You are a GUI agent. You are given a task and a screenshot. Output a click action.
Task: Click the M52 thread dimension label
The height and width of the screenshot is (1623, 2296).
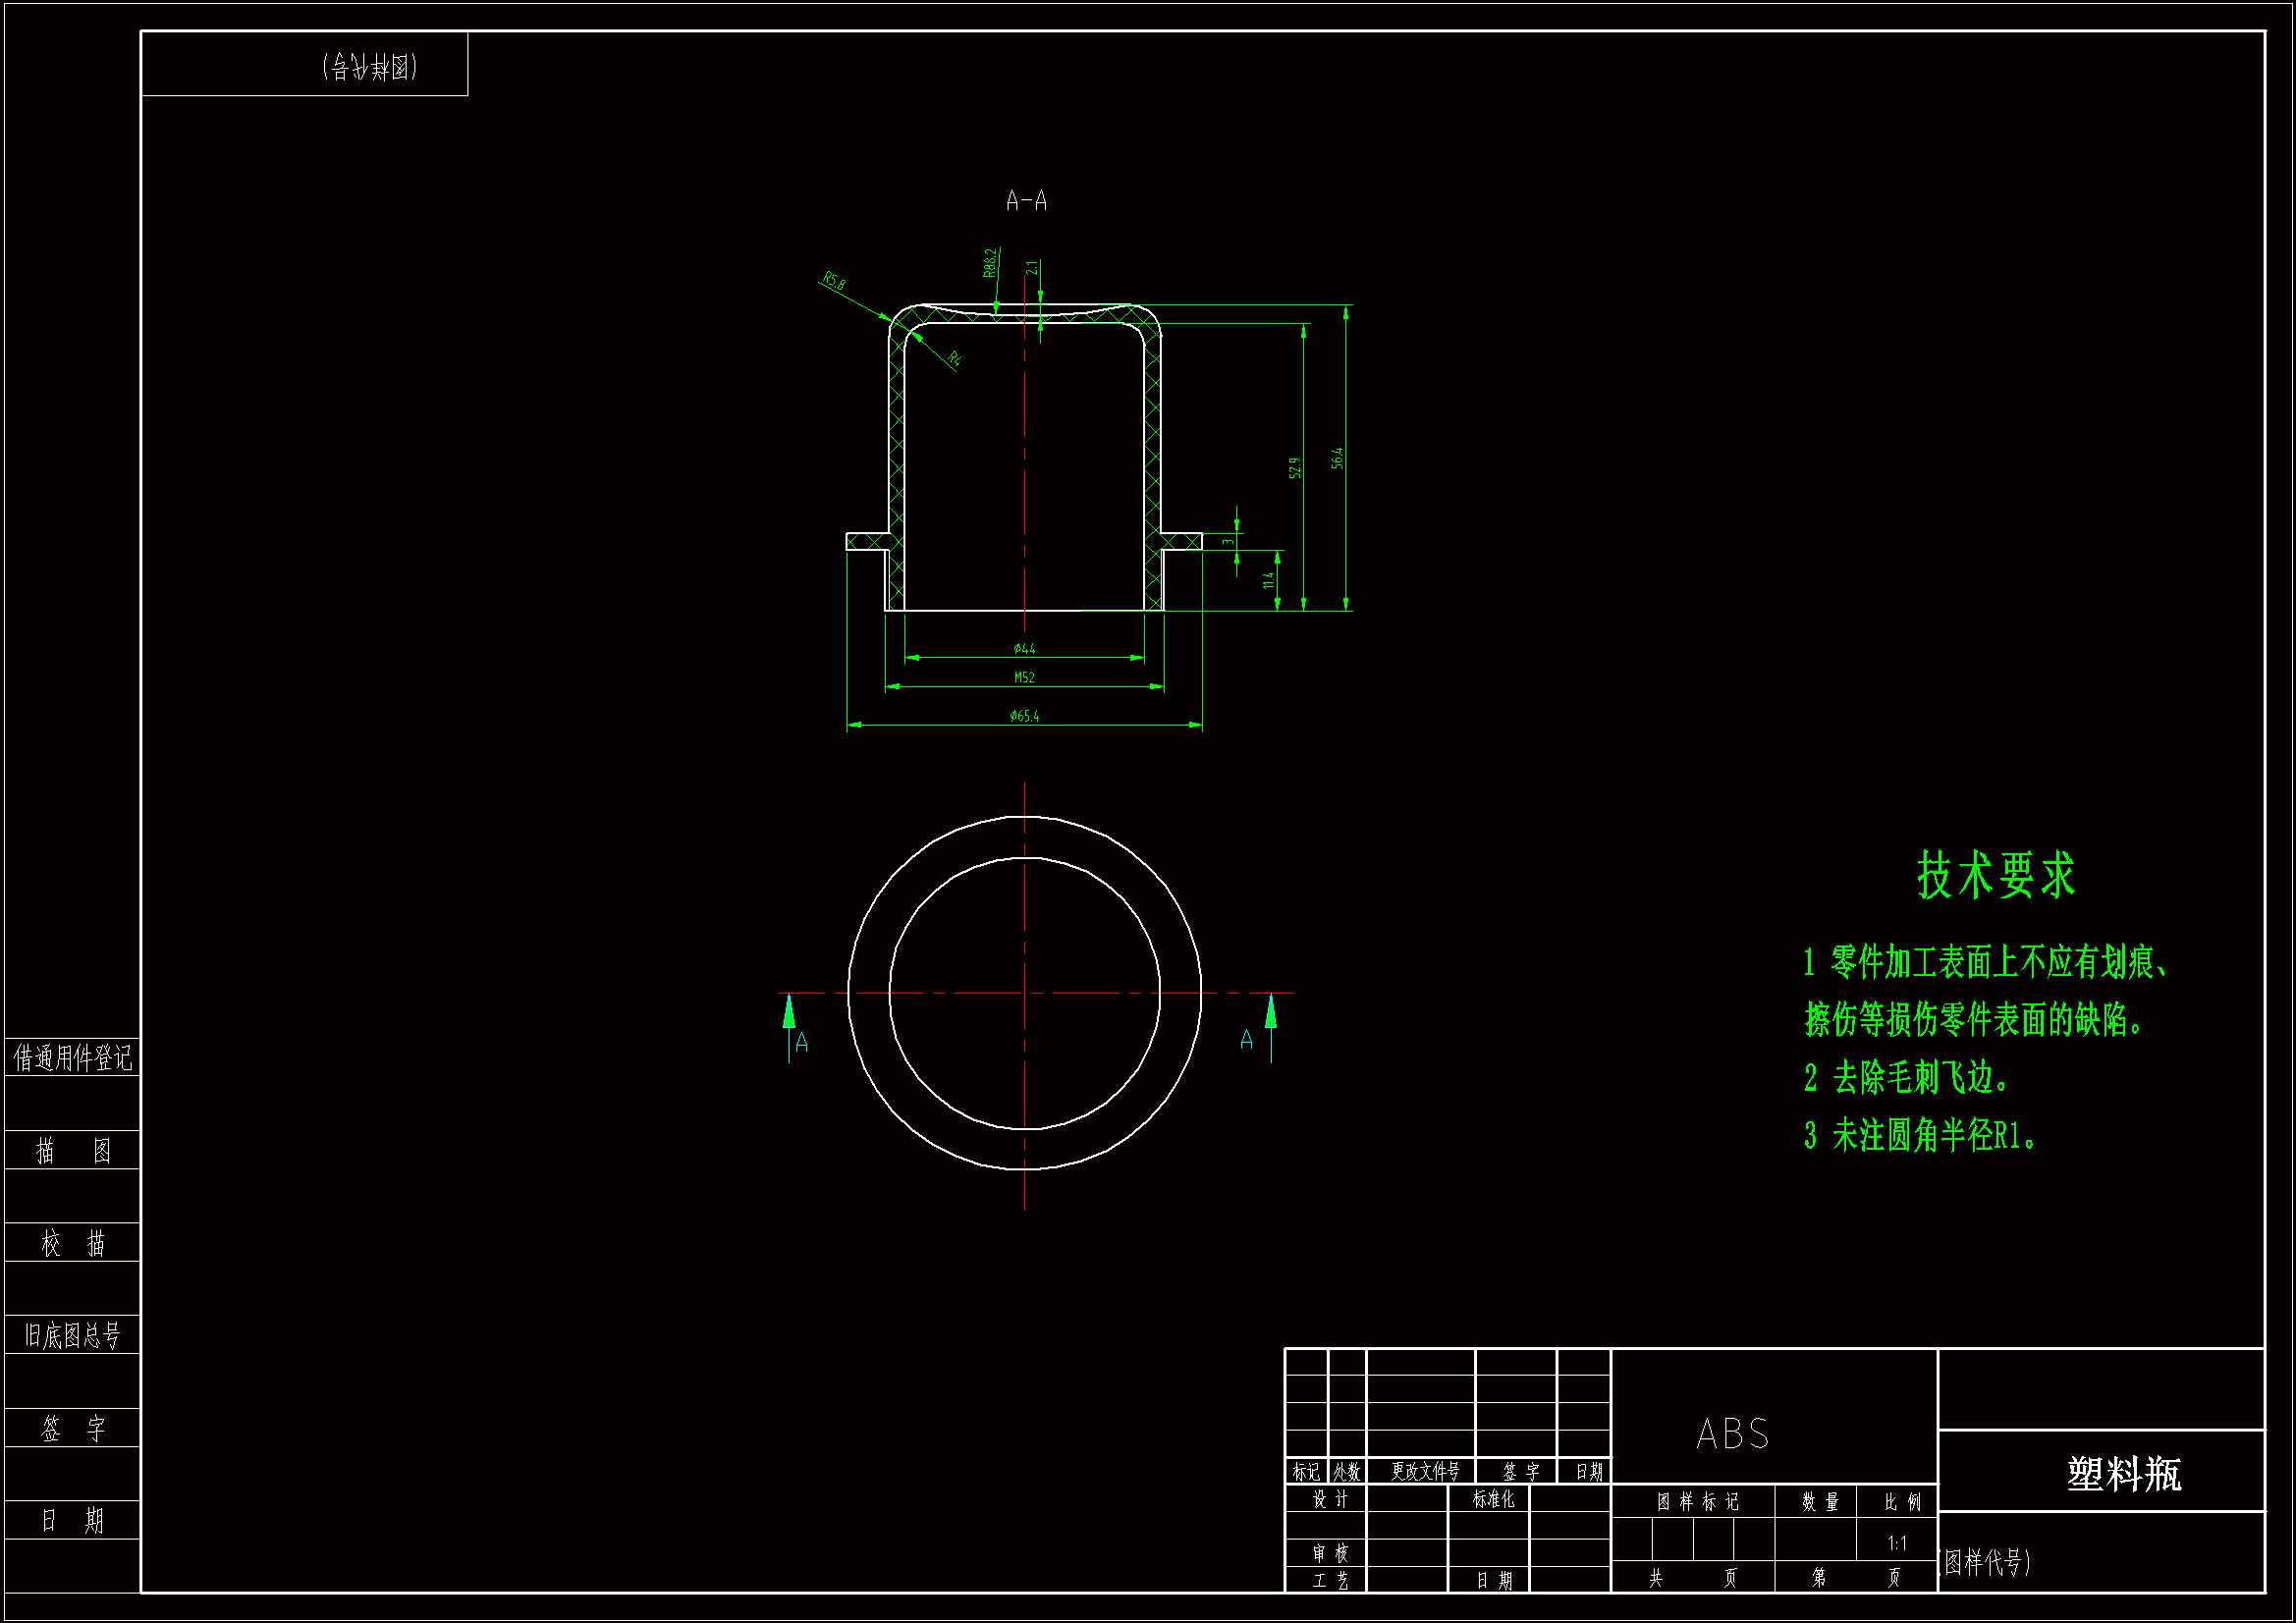[1024, 677]
